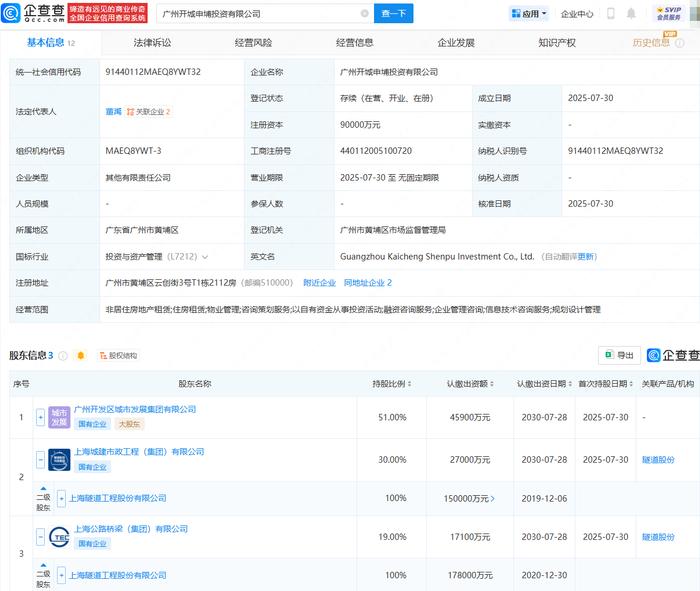Select credit code 91440112MAEQ8YWT32 next to 统一社会信用代码

pos(153,72)
